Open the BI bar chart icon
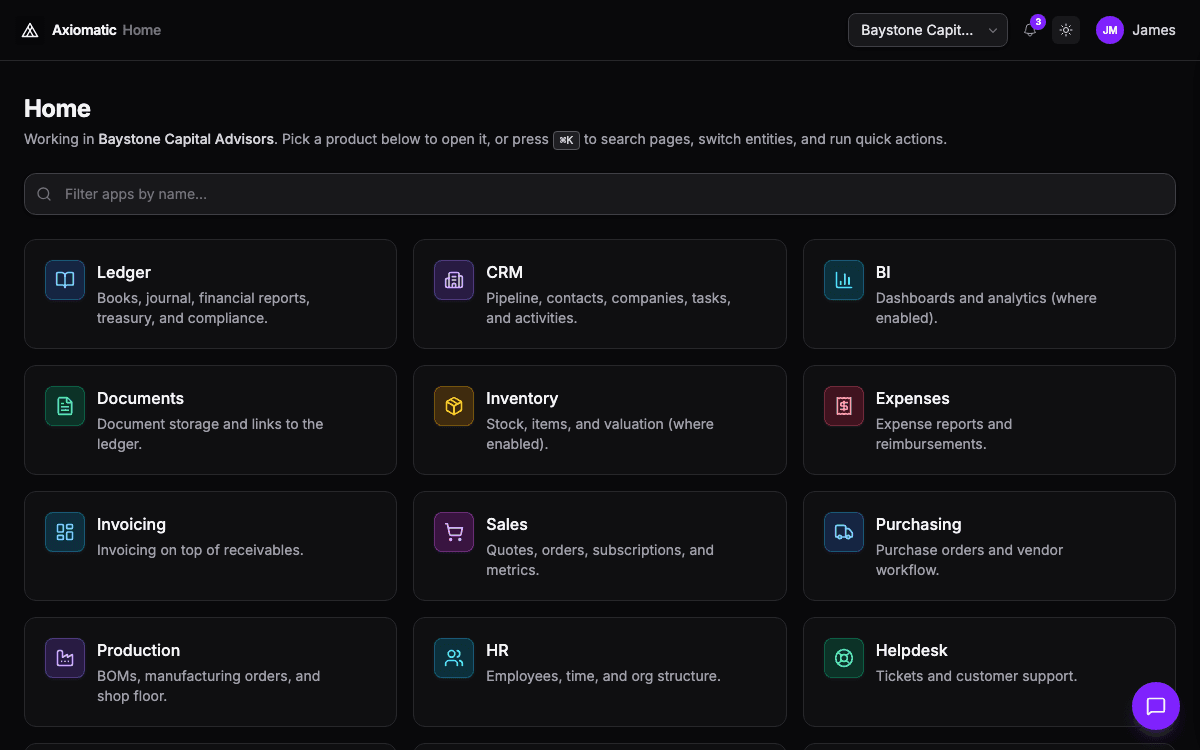Image resolution: width=1200 pixels, height=750 pixels. tap(844, 280)
